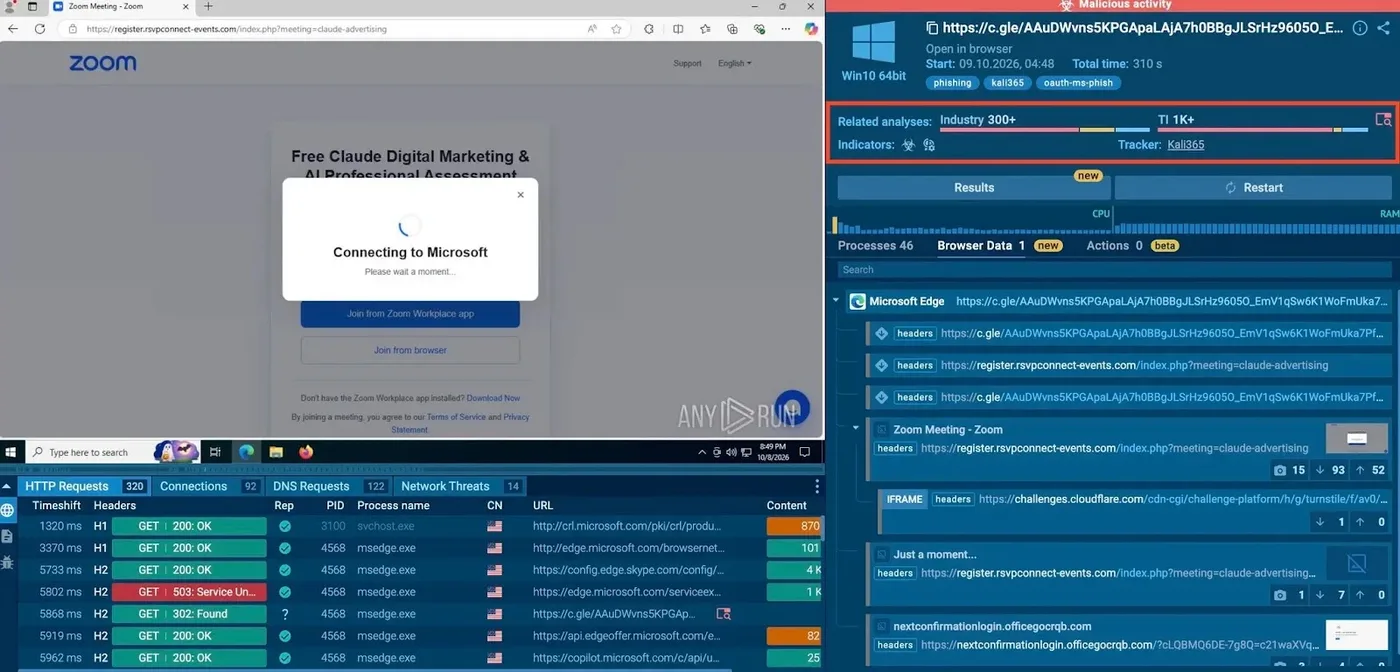Reload the page in Edge

[x=40, y=29]
